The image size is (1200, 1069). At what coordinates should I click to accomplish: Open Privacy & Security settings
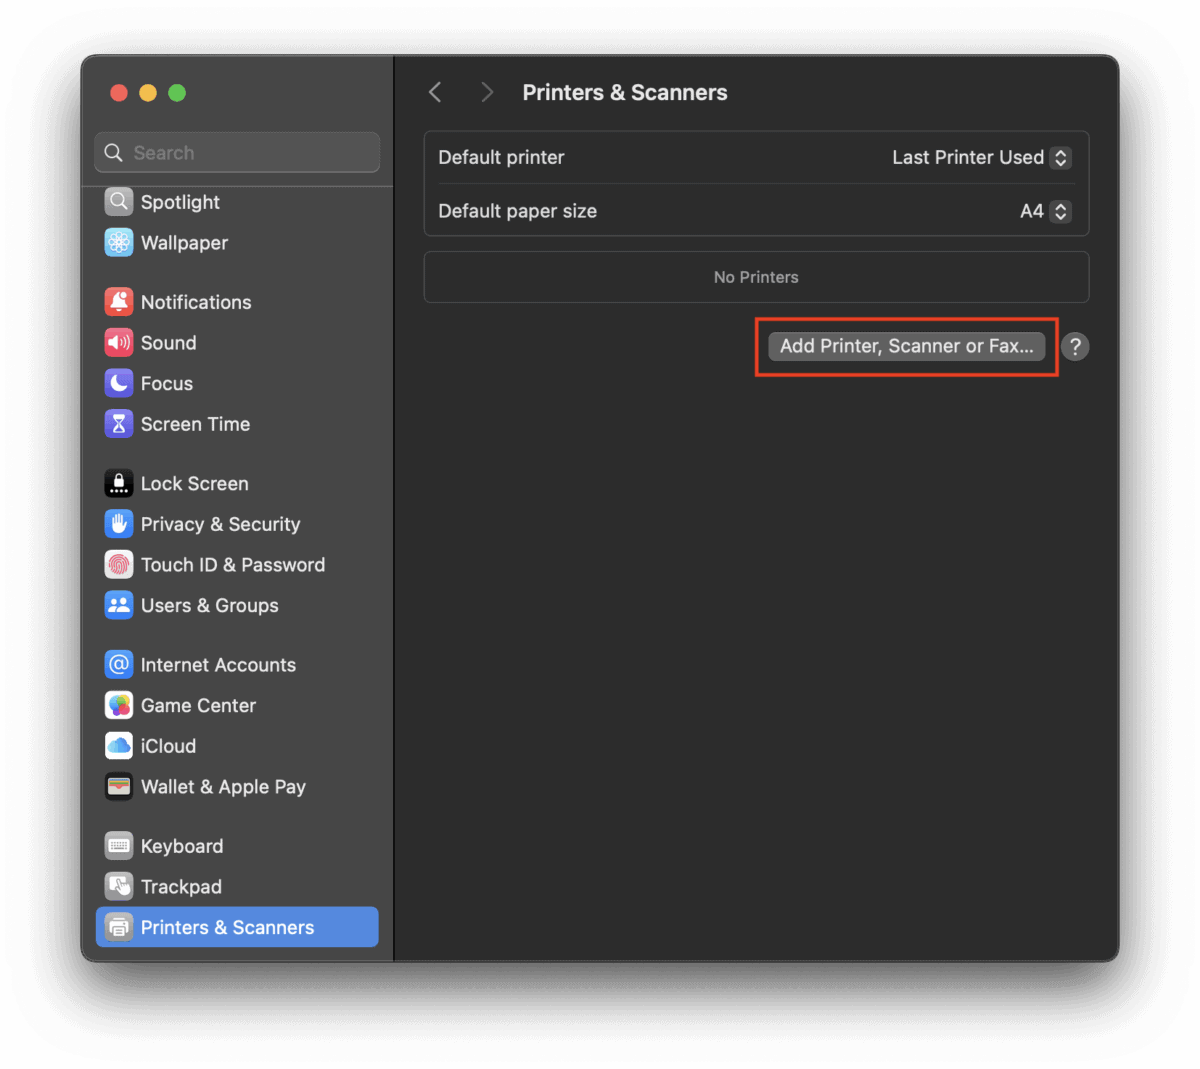click(221, 524)
